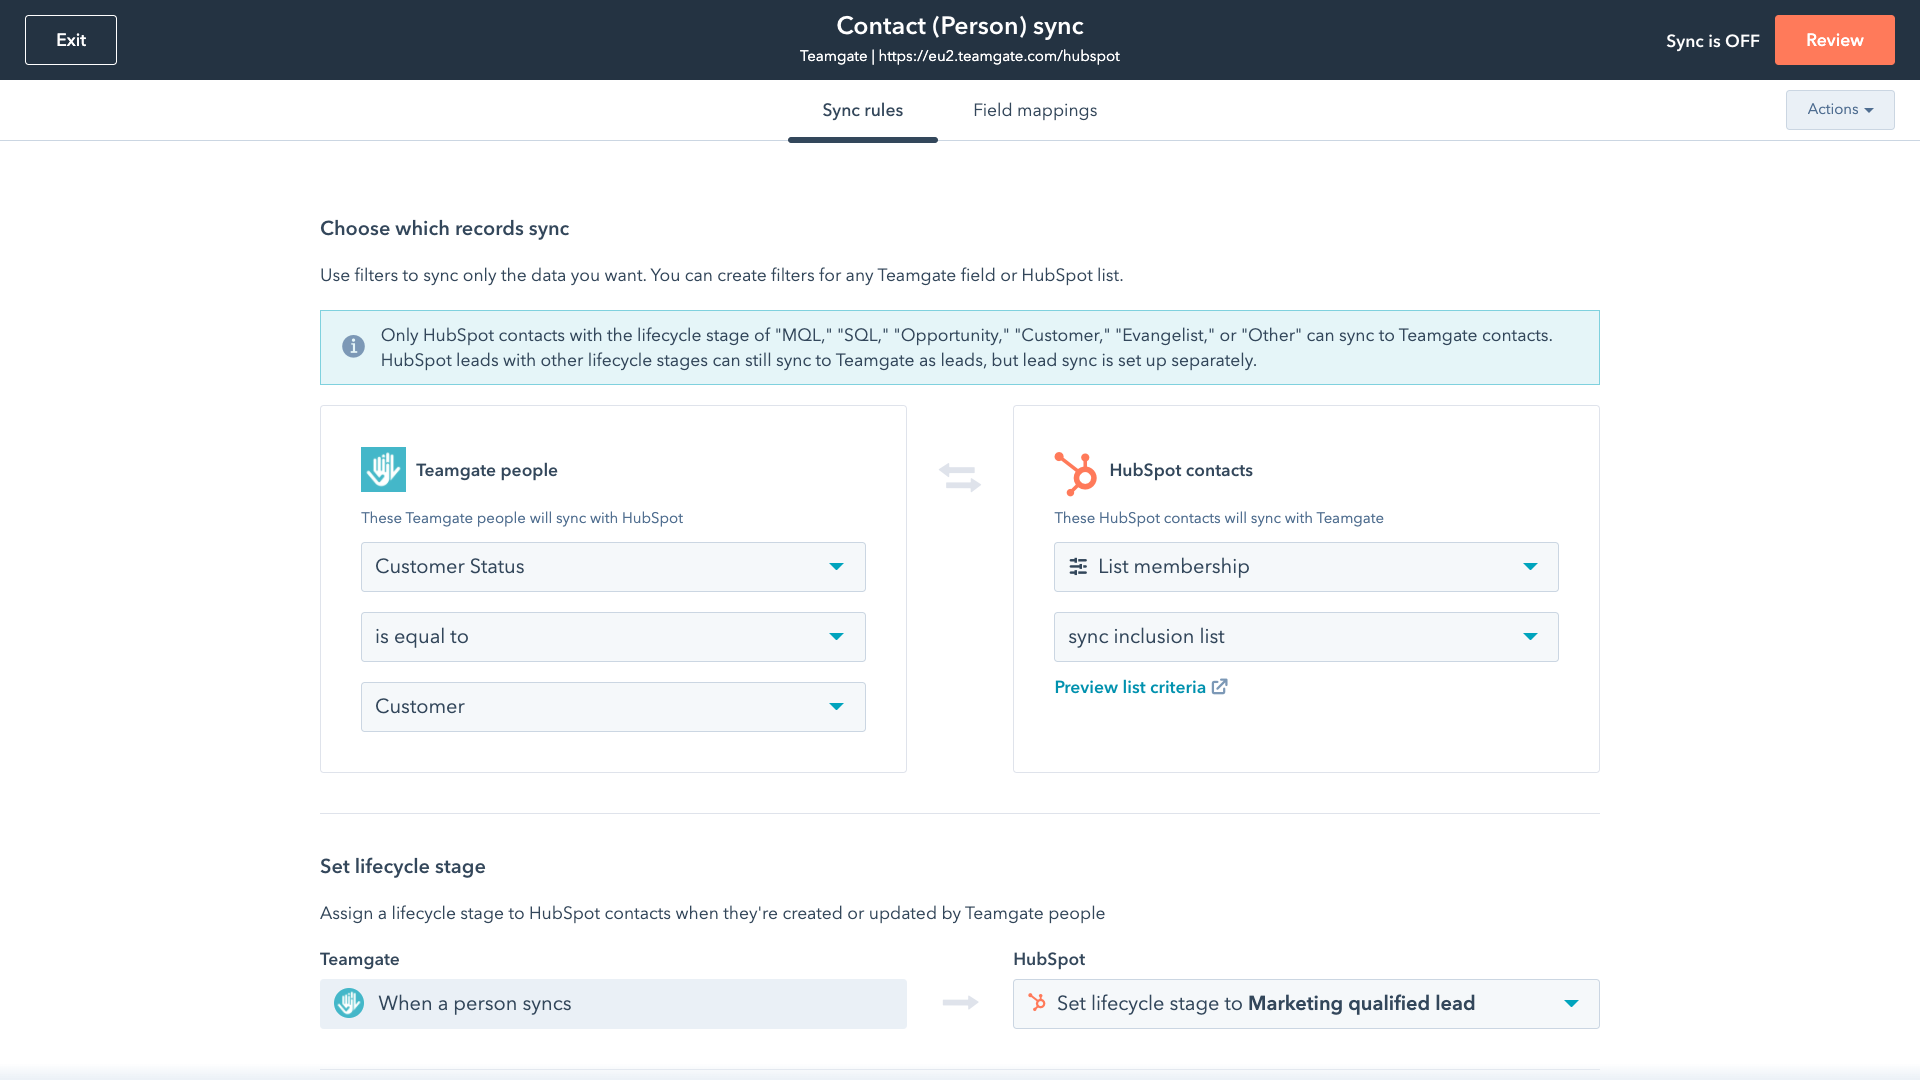Viewport: 1920px width, 1080px height.
Task: Click the HubSpot icon in the lifecycle stage selector
Action: pos(1037,1003)
